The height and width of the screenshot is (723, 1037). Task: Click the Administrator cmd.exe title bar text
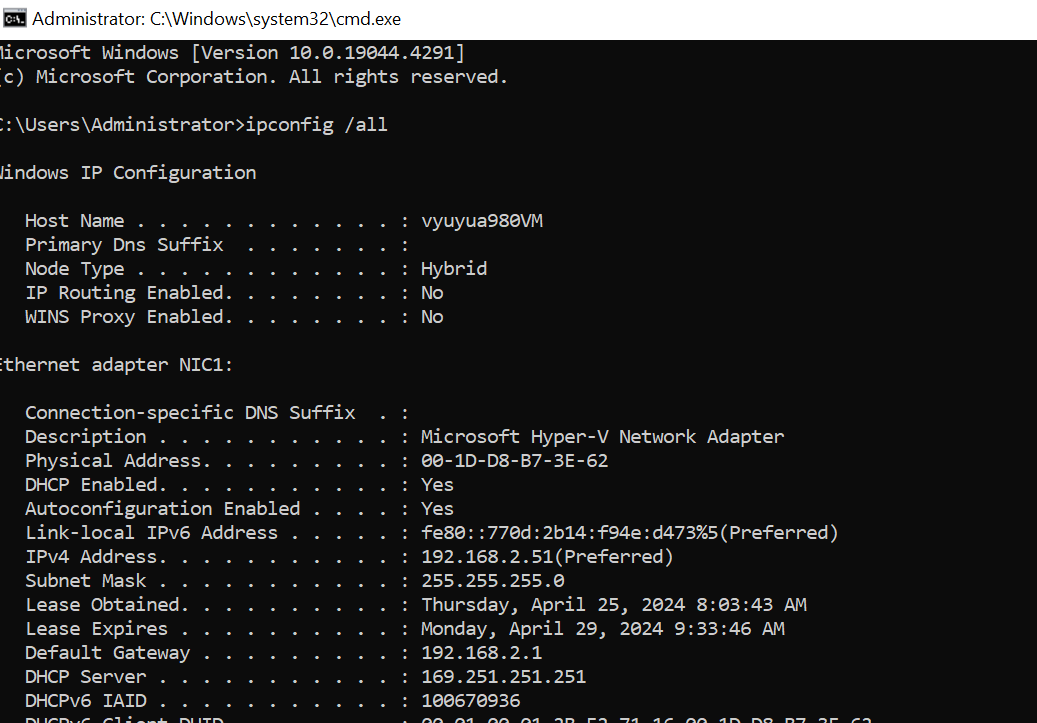point(216,19)
